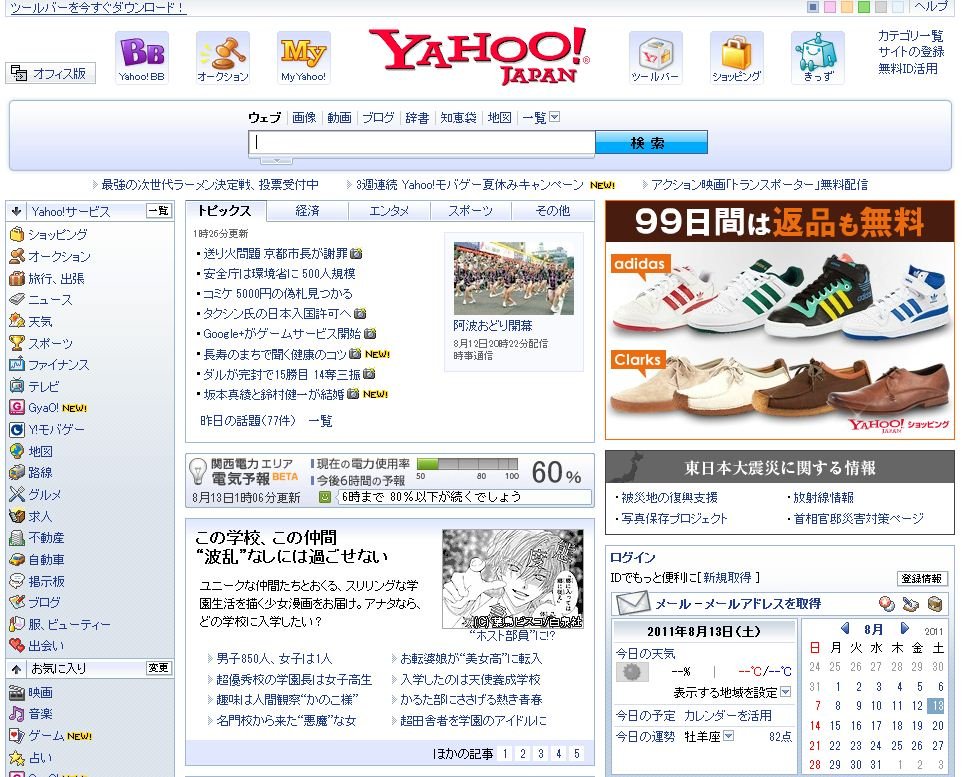Screen dimensions: 962x777
Task: Open page 3 of ほかの記事
Action: point(541,753)
